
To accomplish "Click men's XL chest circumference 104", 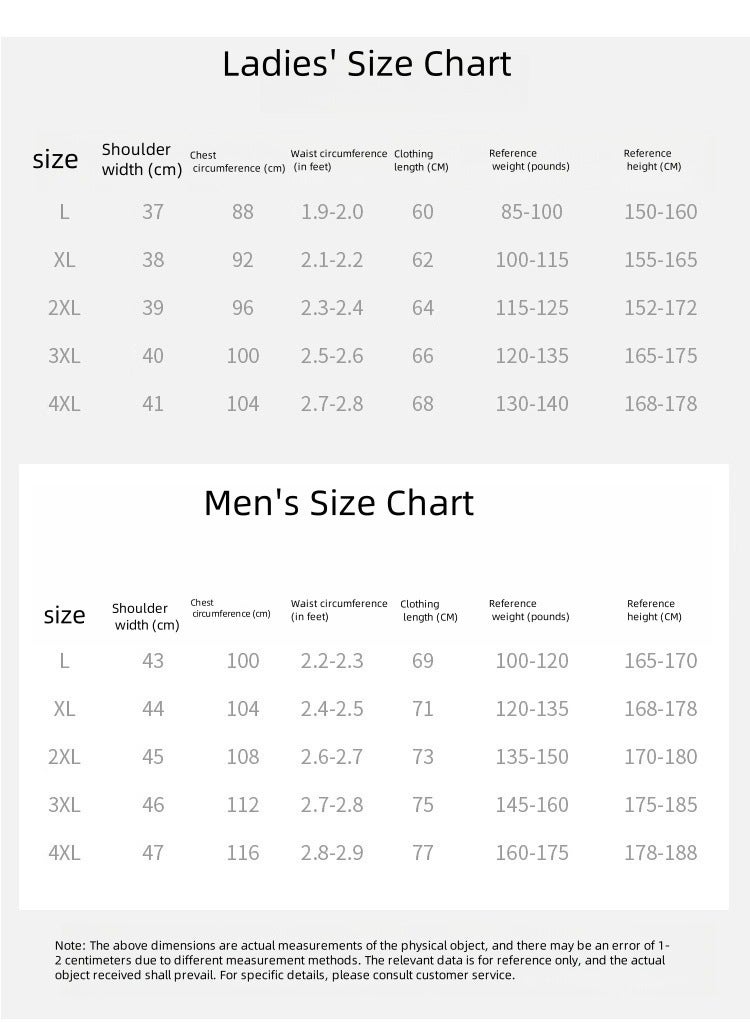I will (242, 709).
